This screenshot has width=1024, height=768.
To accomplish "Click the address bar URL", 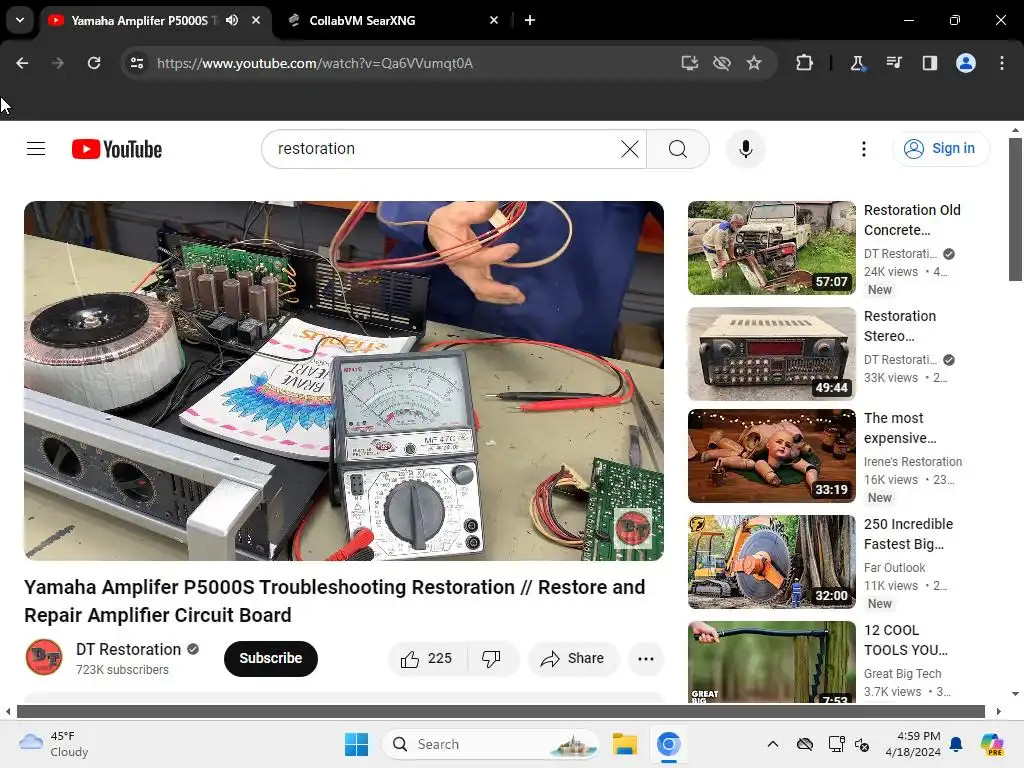I will pyautogui.click(x=315, y=63).
